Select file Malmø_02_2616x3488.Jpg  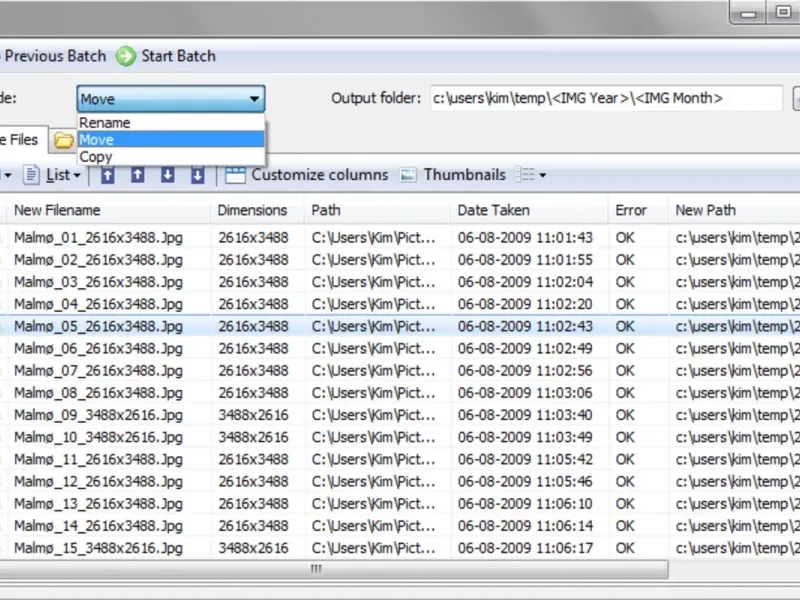point(98,260)
